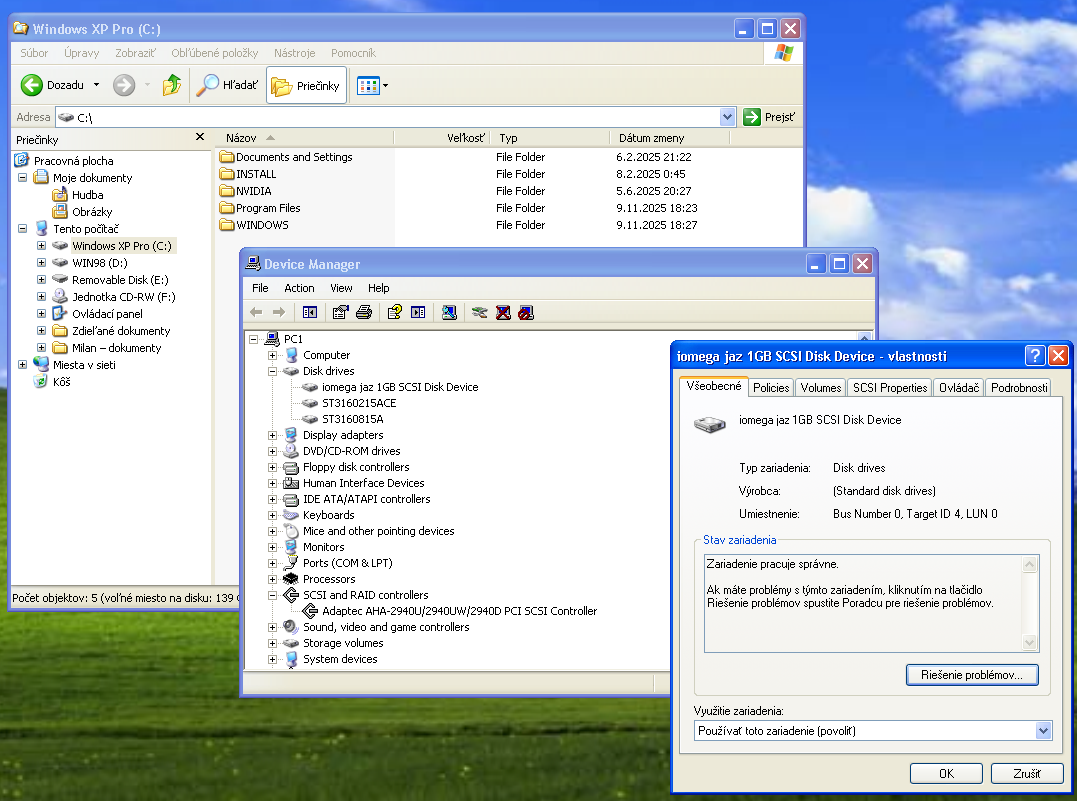Click Zrušiť in the properties dialog
Image resolution: width=1077 pixels, height=801 pixels.
[x=1027, y=774]
